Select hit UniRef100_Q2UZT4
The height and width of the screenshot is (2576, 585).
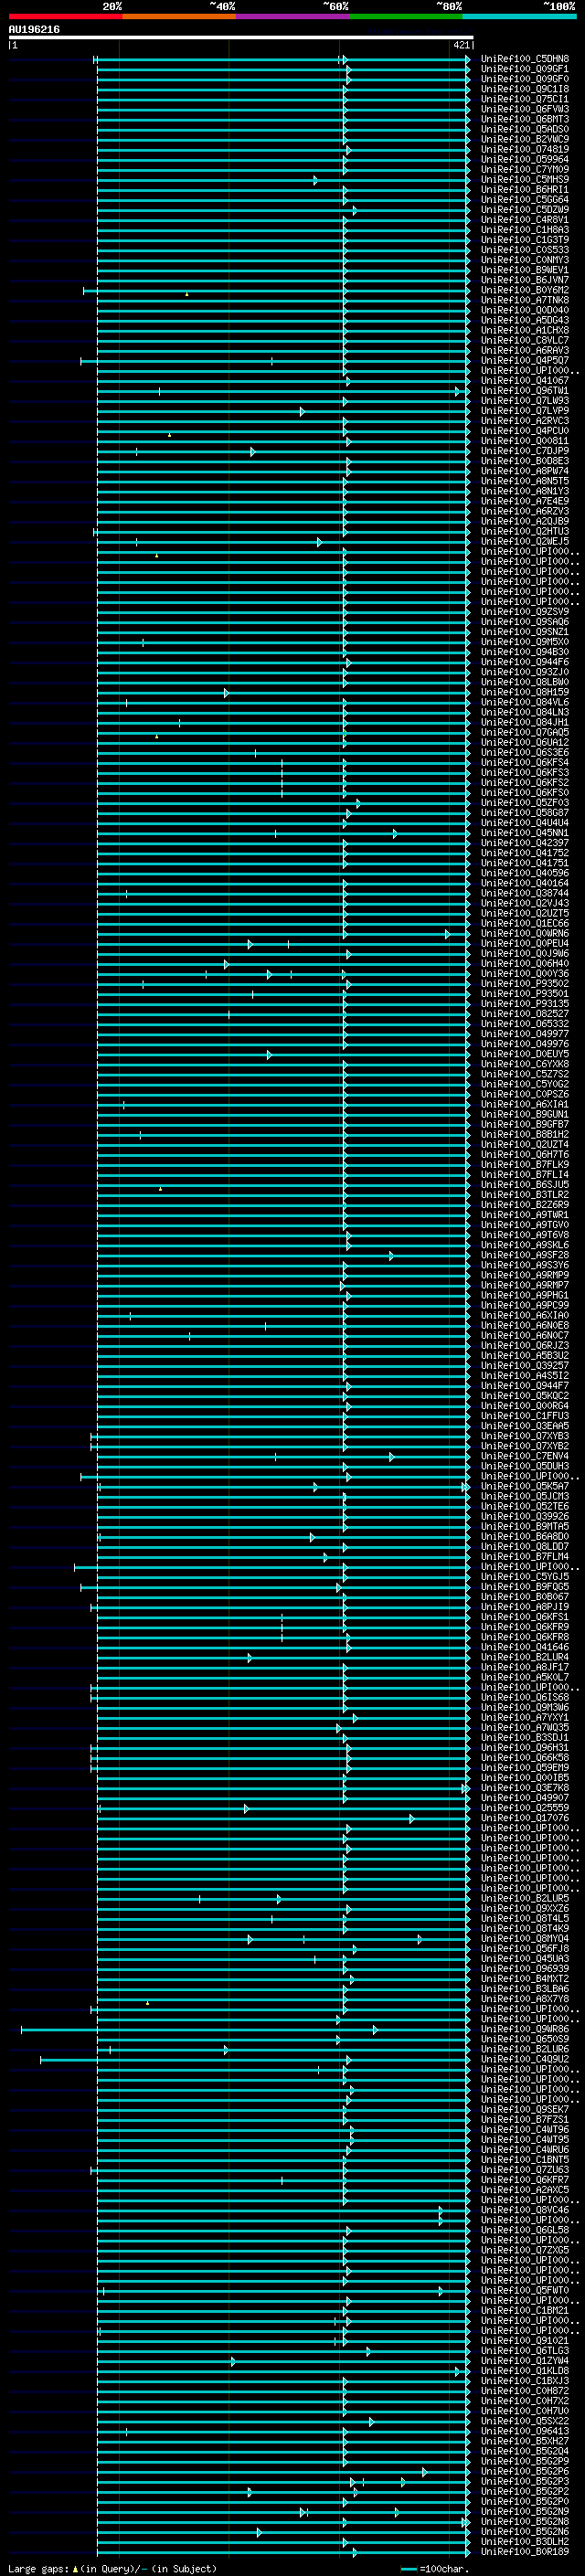pyautogui.click(x=525, y=1145)
